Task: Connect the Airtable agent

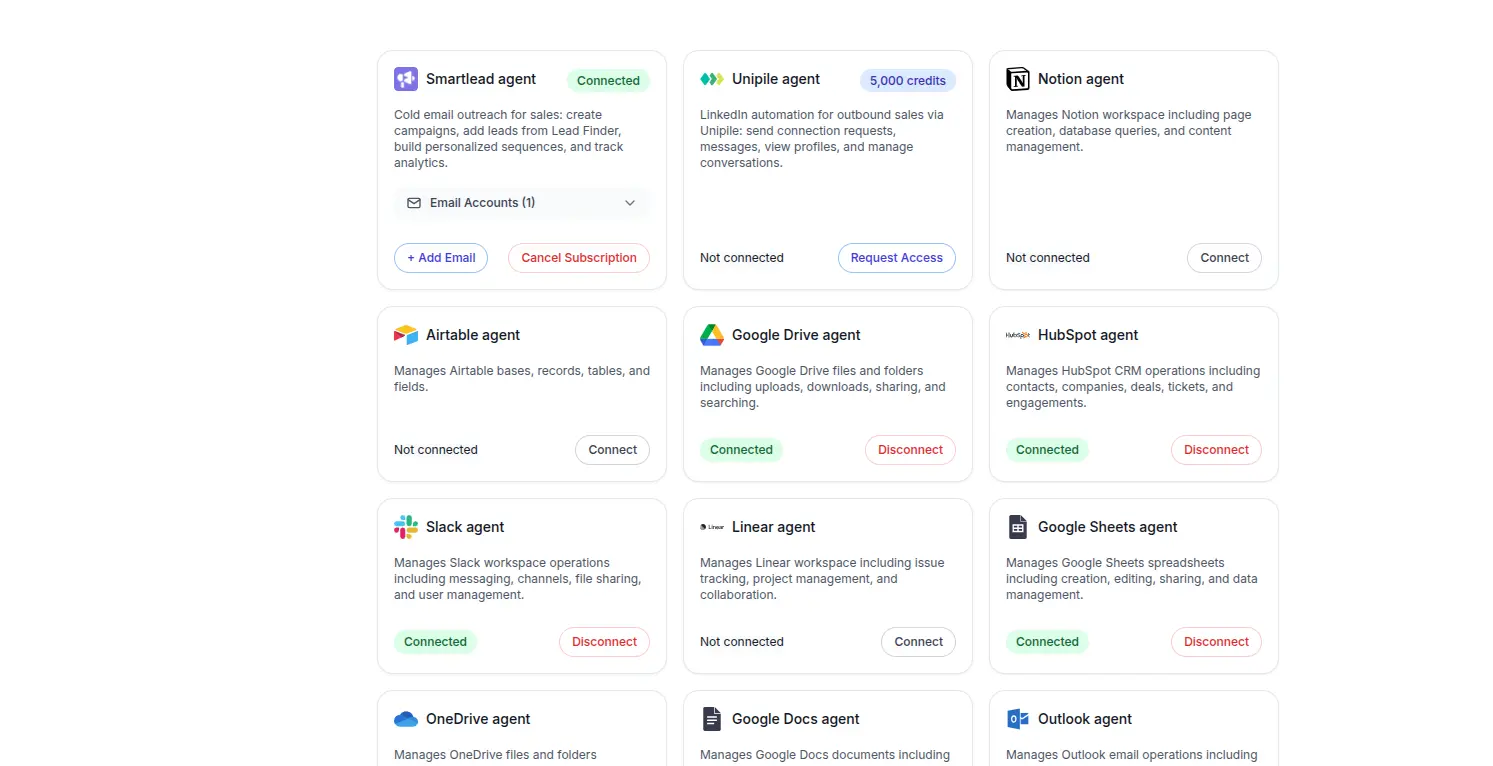Action: [612, 450]
